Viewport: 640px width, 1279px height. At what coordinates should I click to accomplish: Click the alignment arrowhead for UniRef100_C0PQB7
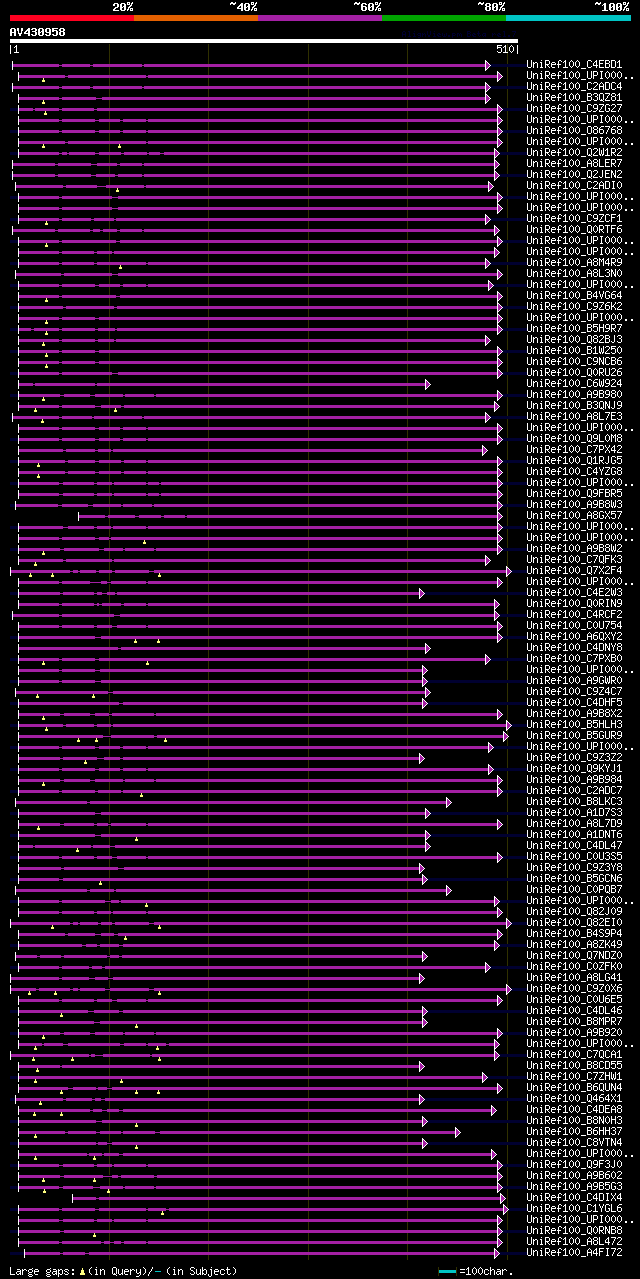(449, 890)
